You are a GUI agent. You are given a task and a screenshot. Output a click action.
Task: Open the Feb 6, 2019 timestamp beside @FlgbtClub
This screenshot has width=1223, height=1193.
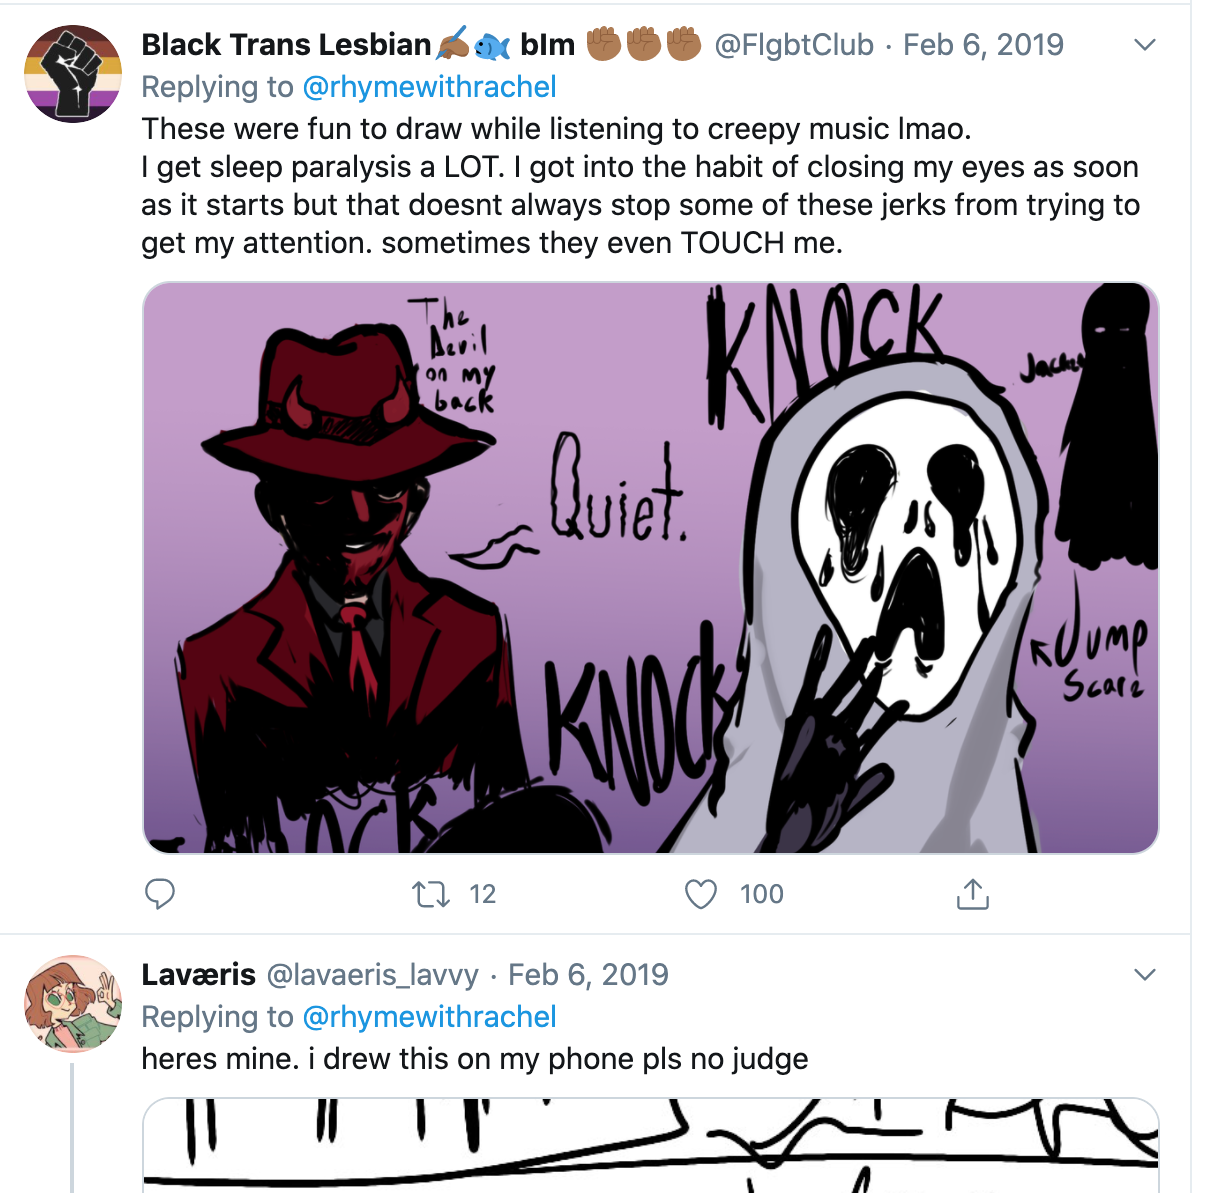[x=983, y=45]
